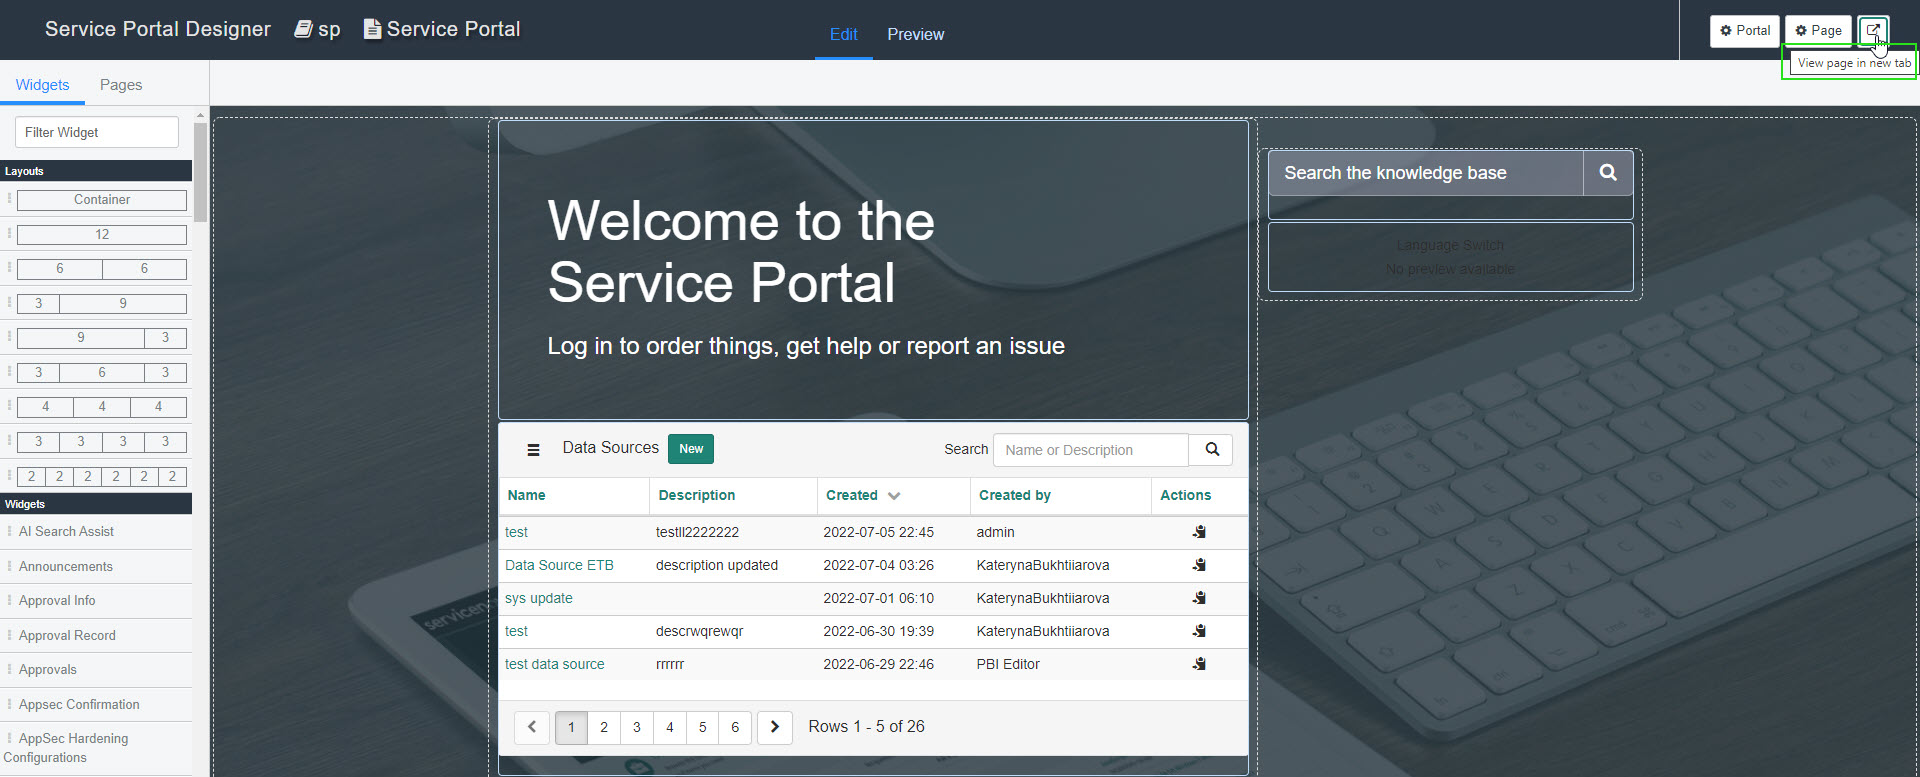Click the View page in new tab icon
The image size is (1920, 777).
pyautogui.click(x=1873, y=30)
